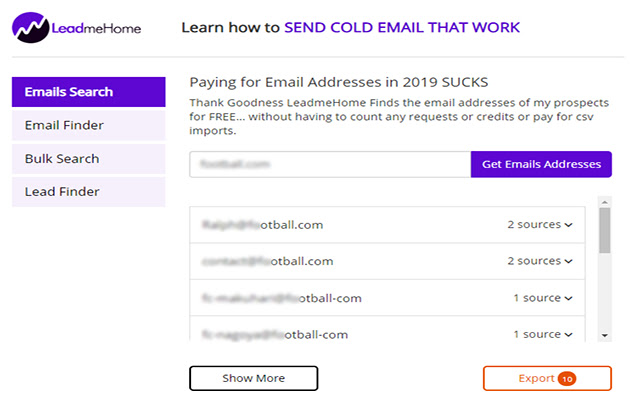640x400 pixels.
Task: Expand 2 sources for contact email row
Action: (x=540, y=261)
